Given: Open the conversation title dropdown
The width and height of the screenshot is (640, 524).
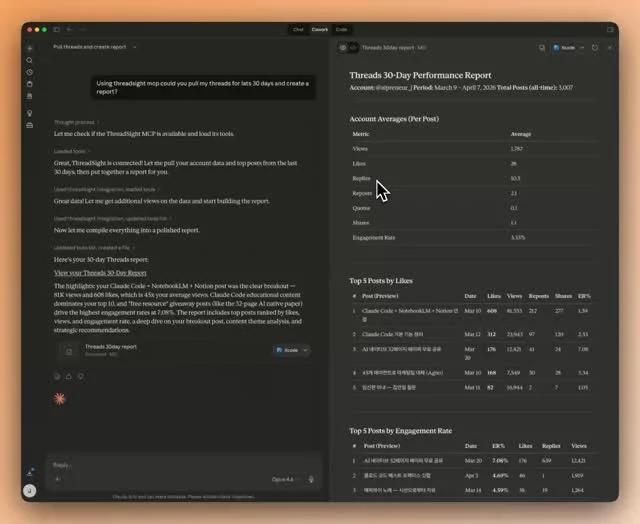Looking at the screenshot, I should (x=135, y=47).
